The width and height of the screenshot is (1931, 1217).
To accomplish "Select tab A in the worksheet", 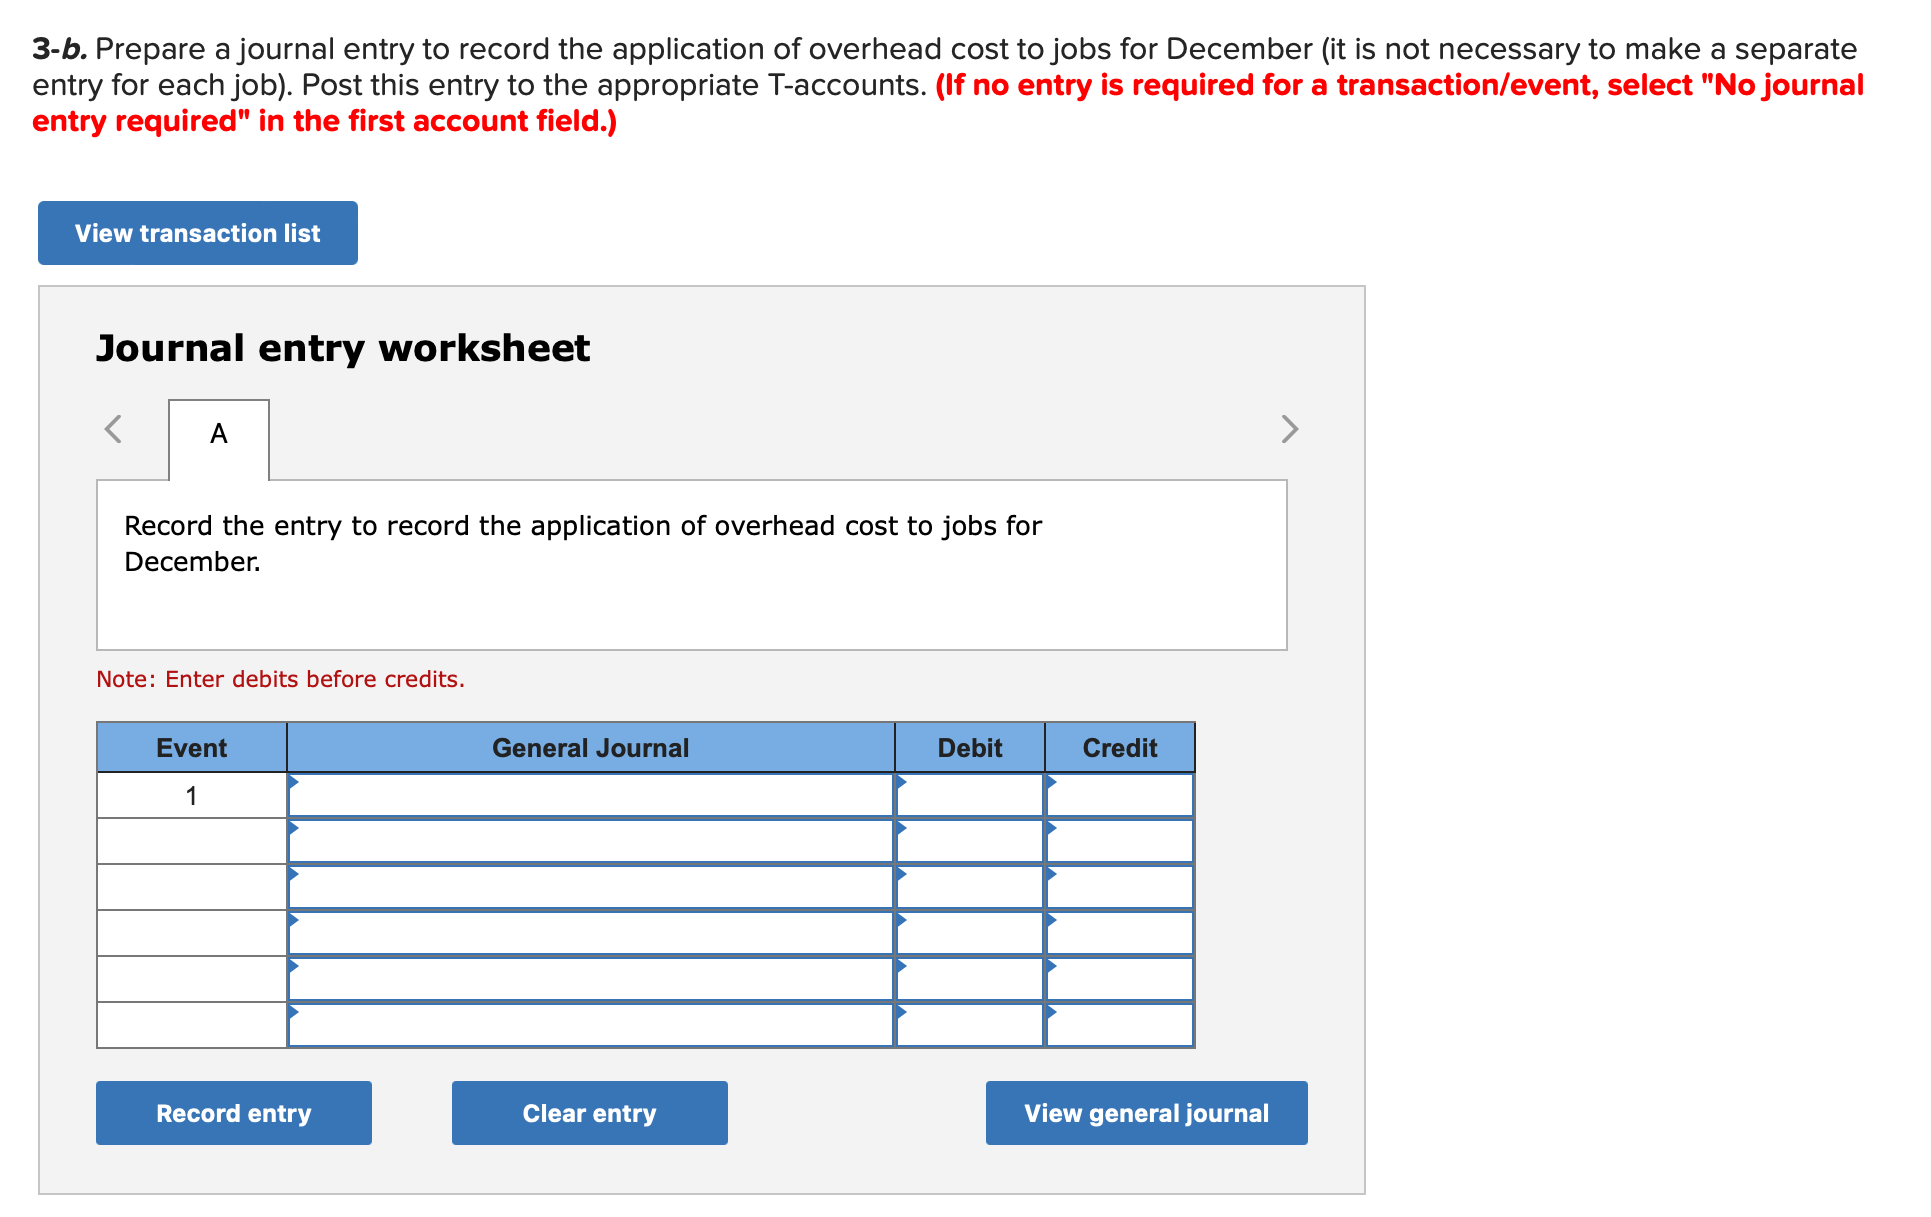I will click(219, 434).
